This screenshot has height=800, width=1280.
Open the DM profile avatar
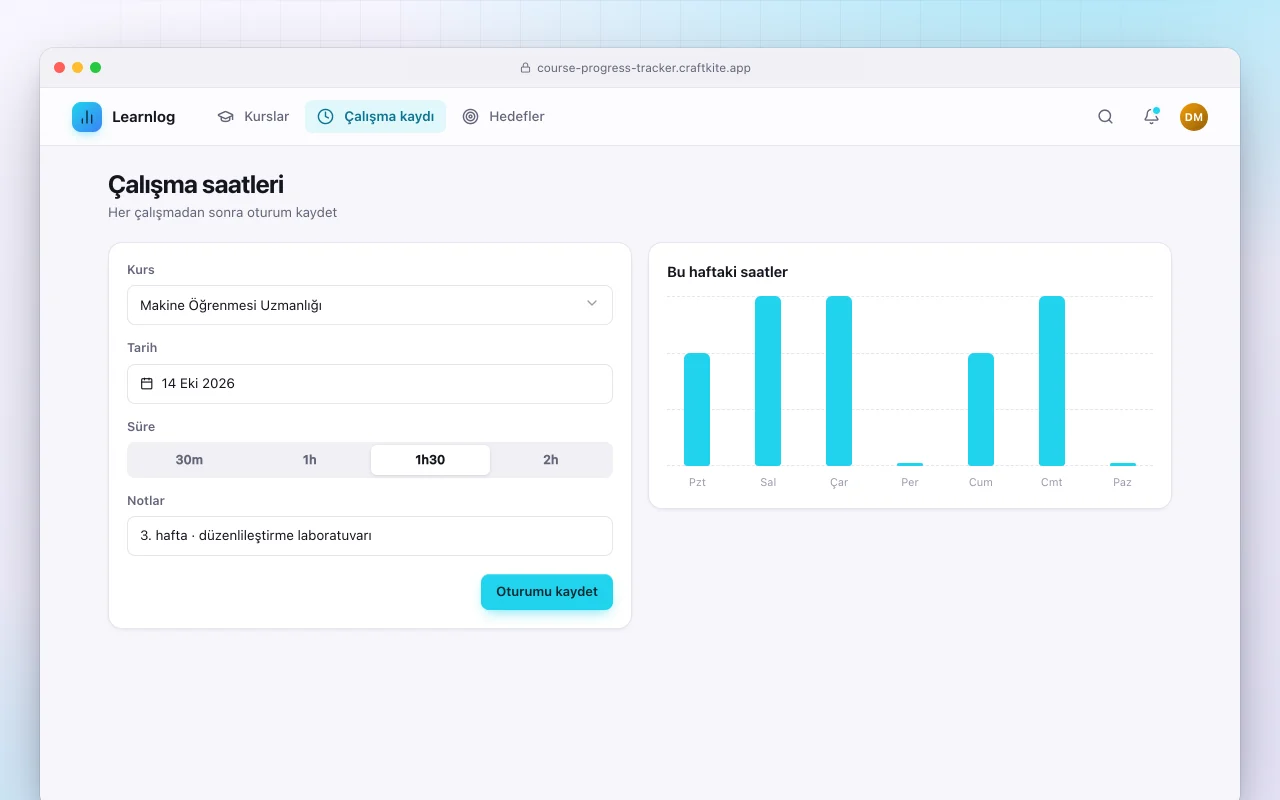click(x=1194, y=117)
